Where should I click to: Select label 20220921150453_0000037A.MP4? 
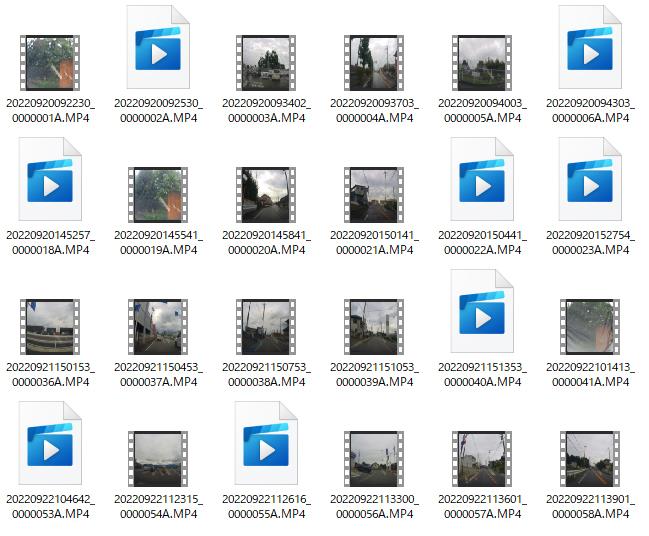(159, 375)
